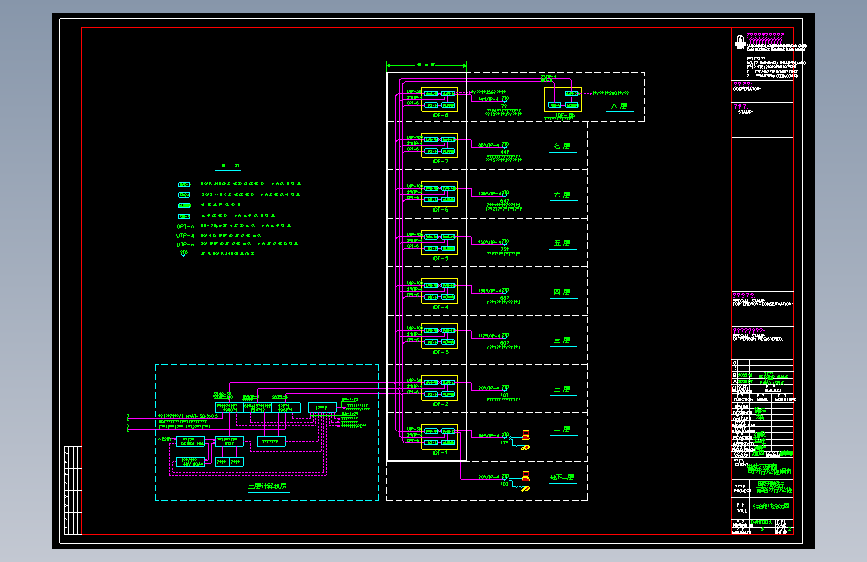This screenshot has width=867, height=562.
Task: Click the information outlet symbol on 三层 row
Action: click(x=505, y=336)
